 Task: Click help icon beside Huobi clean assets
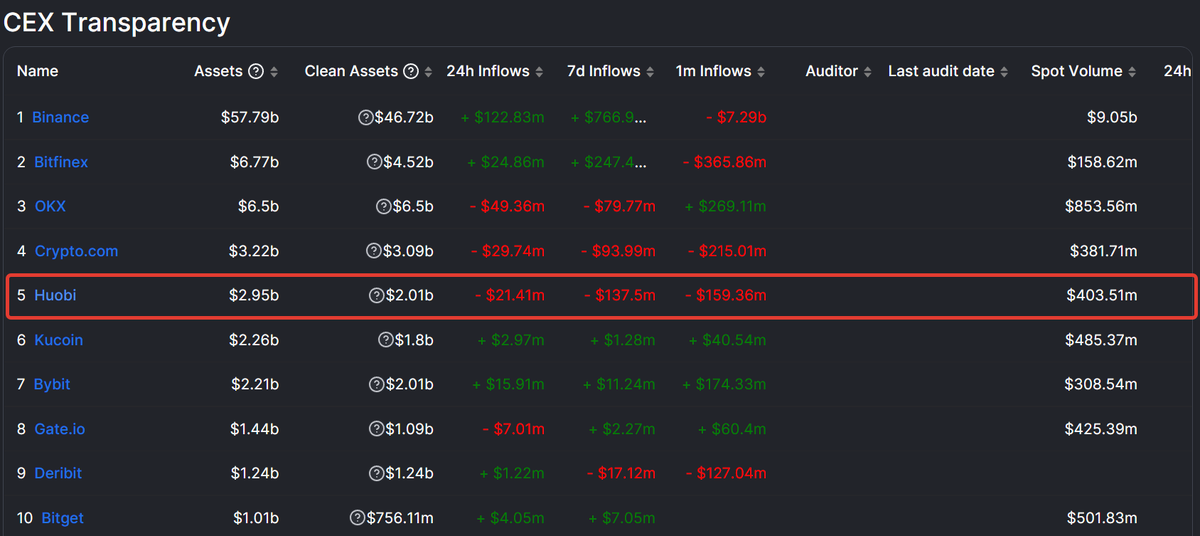point(376,295)
